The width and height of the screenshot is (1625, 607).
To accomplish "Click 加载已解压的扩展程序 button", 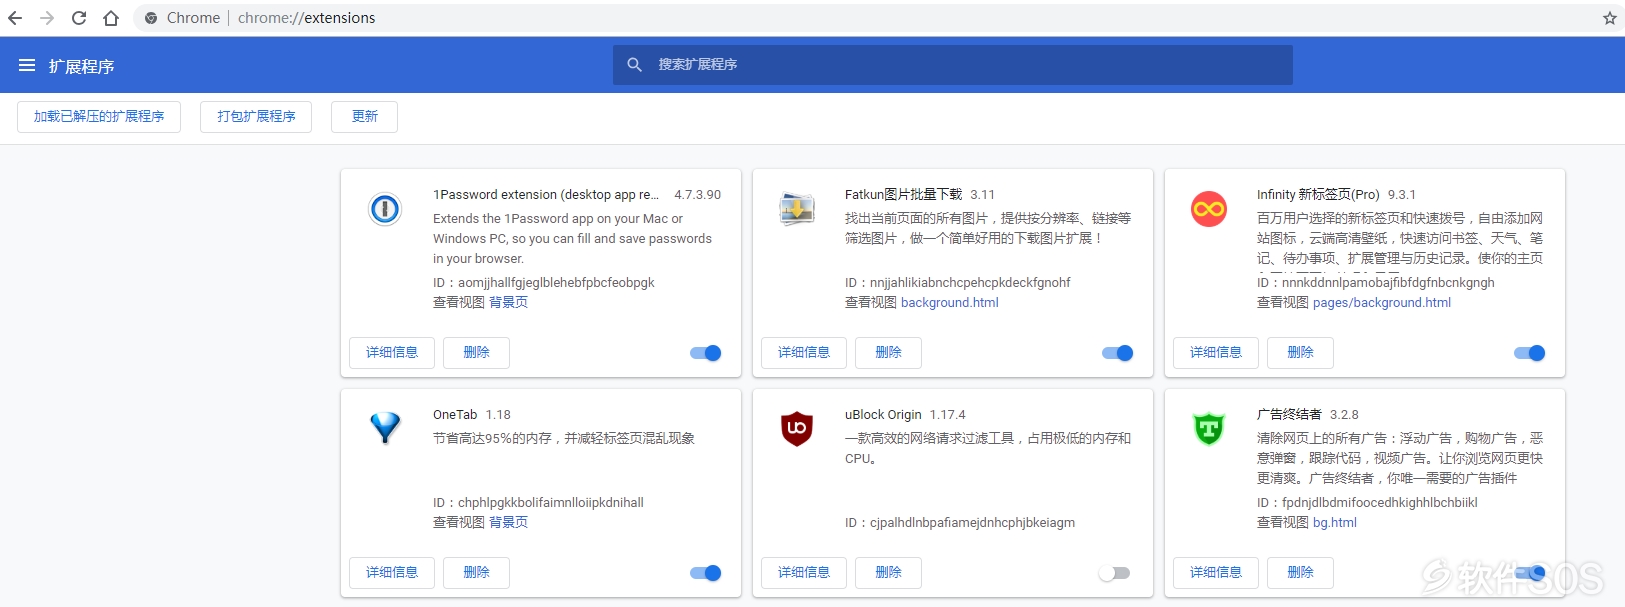I will point(99,117).
